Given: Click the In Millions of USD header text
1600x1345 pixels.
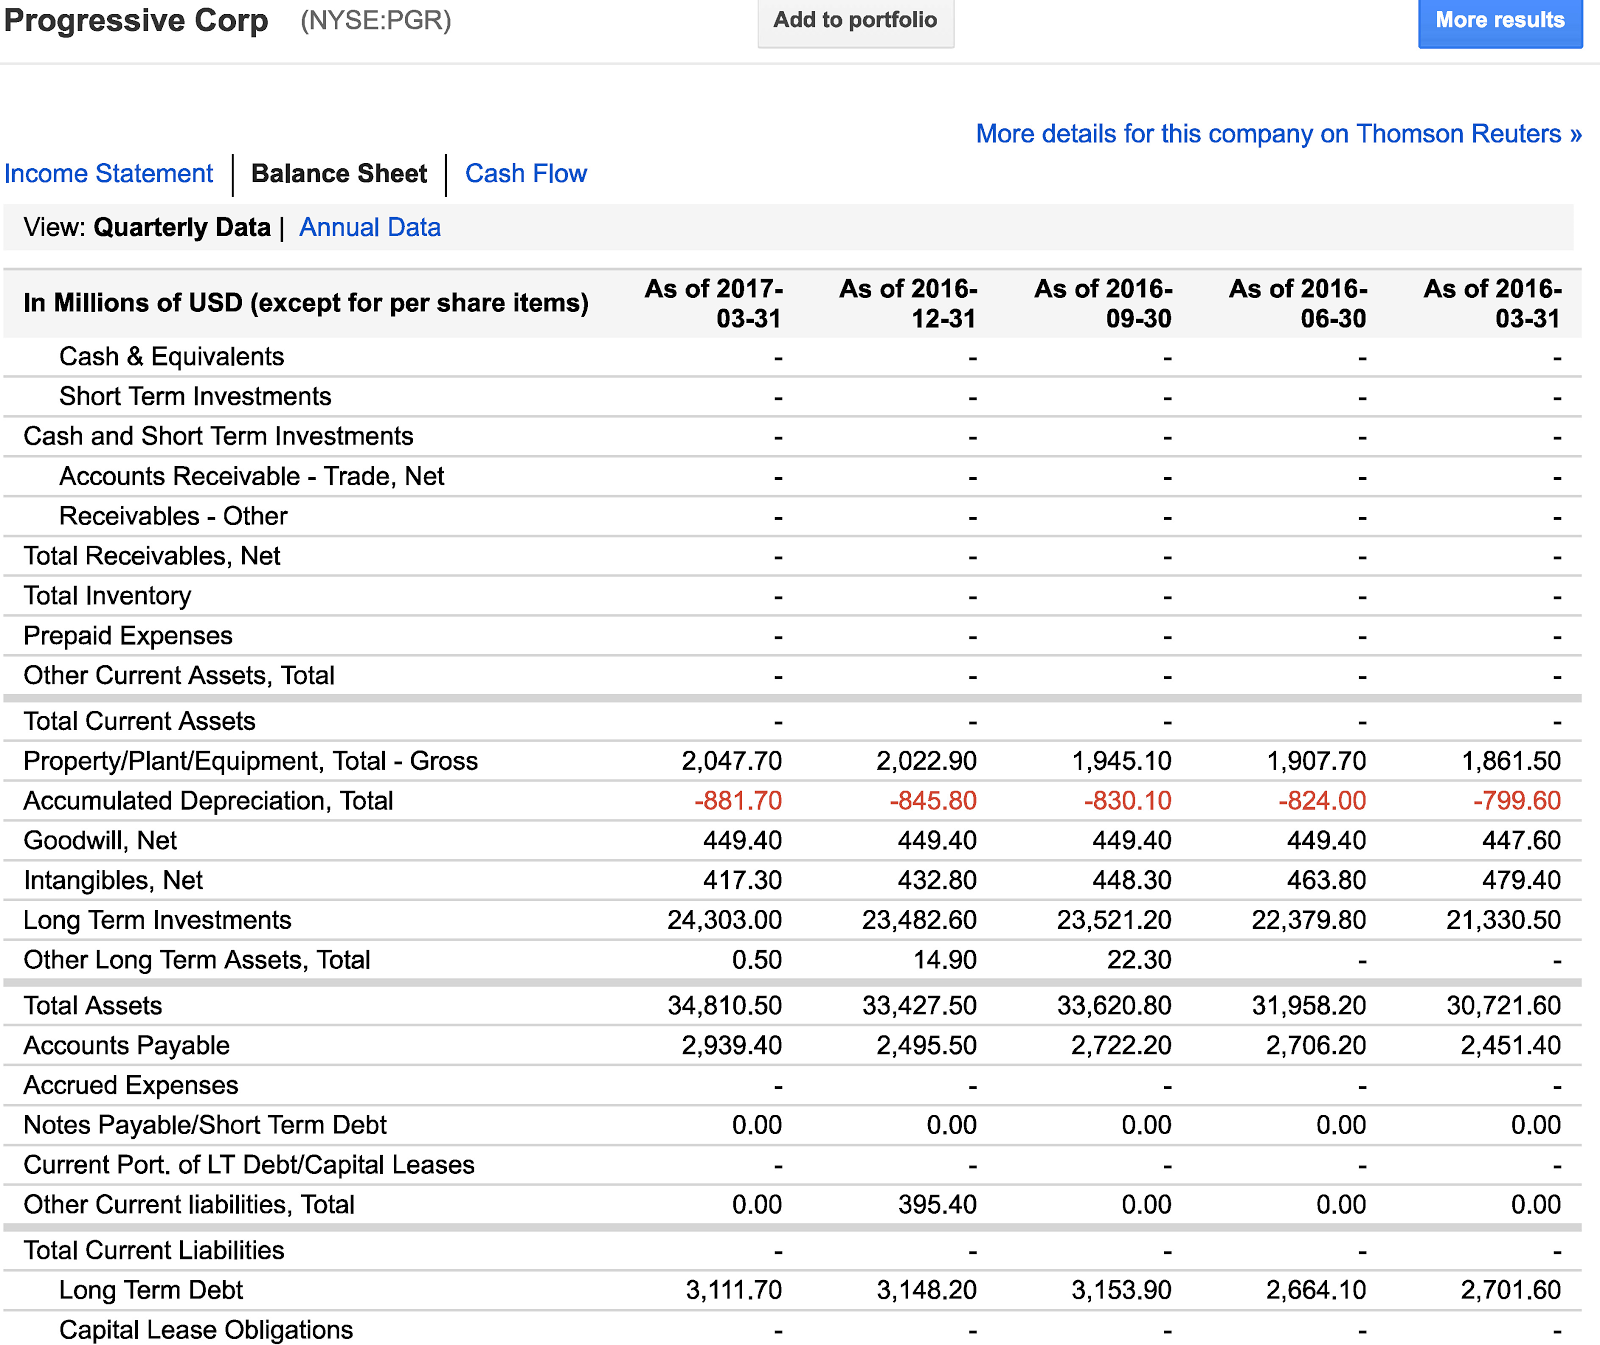Looking at the screenshot, I should tap(306, 303).
